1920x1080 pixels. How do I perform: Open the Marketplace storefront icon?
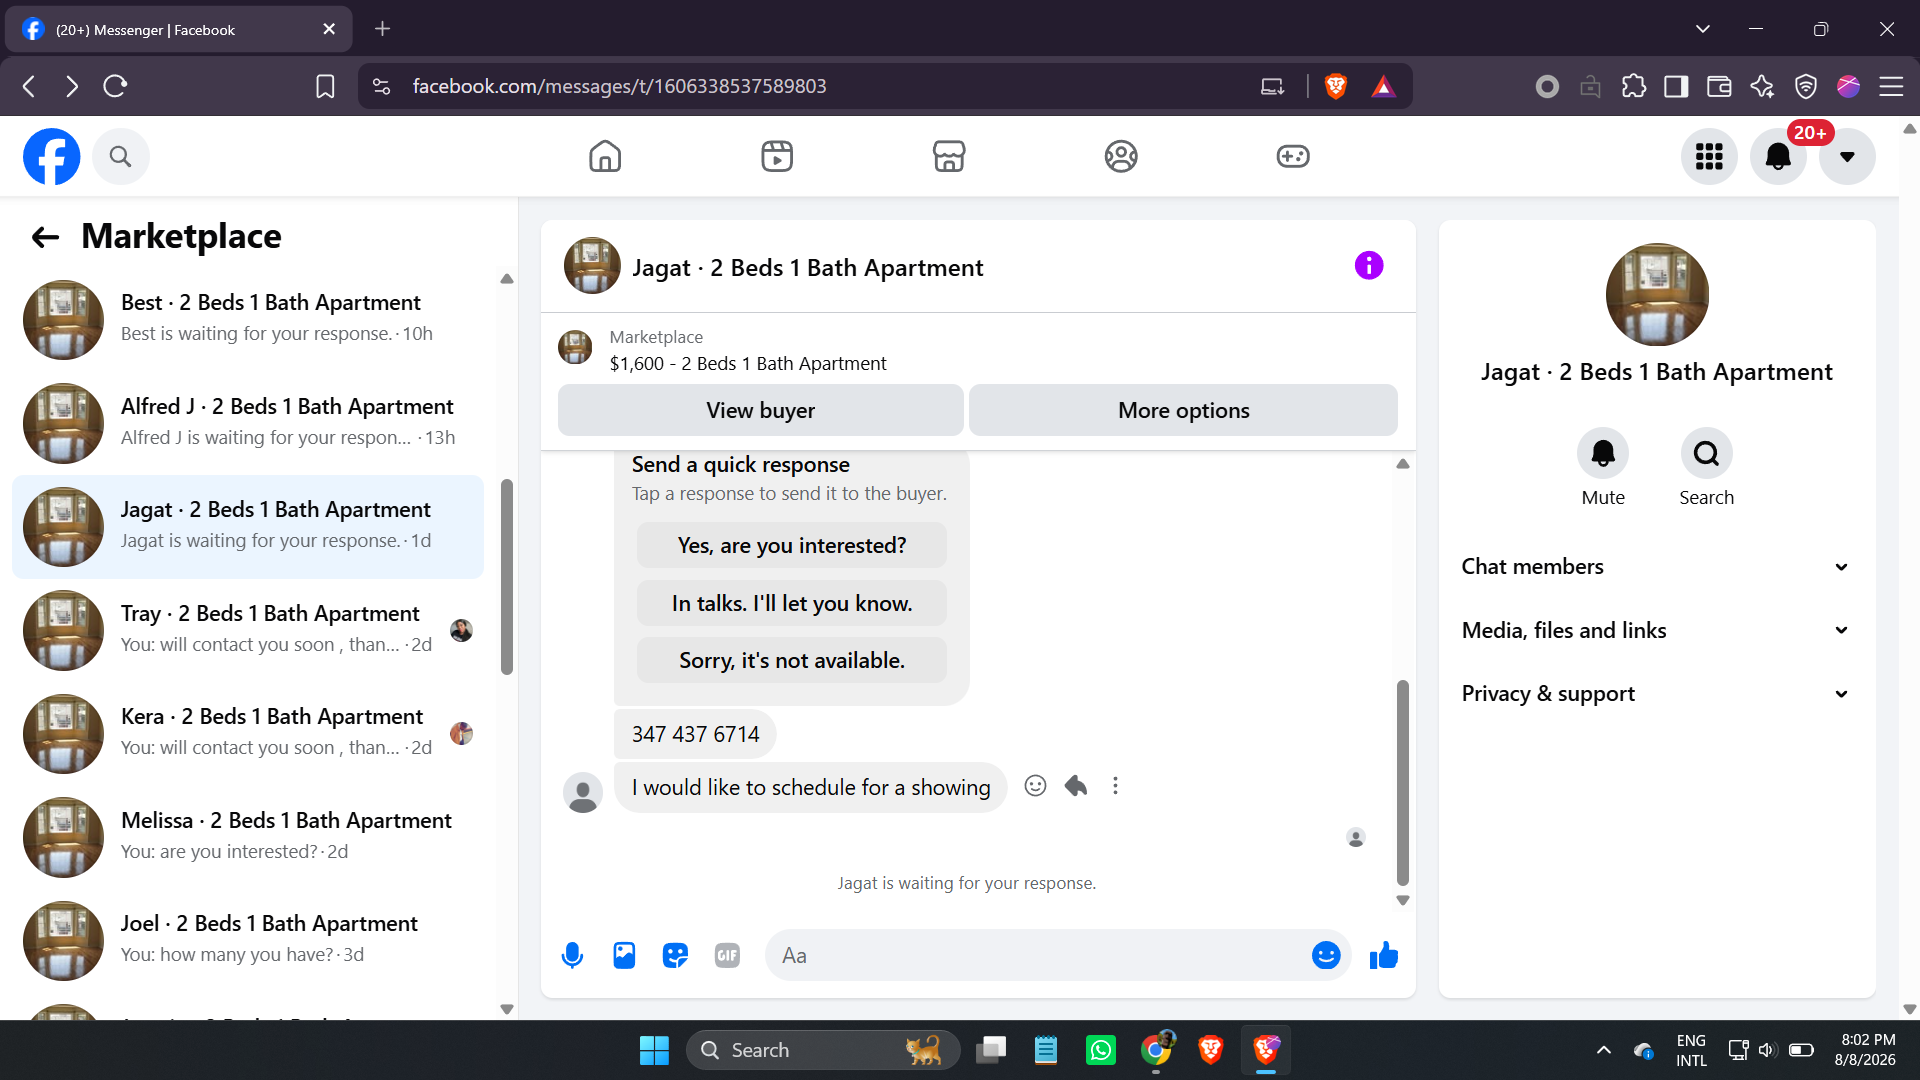(x=949, y=157)
